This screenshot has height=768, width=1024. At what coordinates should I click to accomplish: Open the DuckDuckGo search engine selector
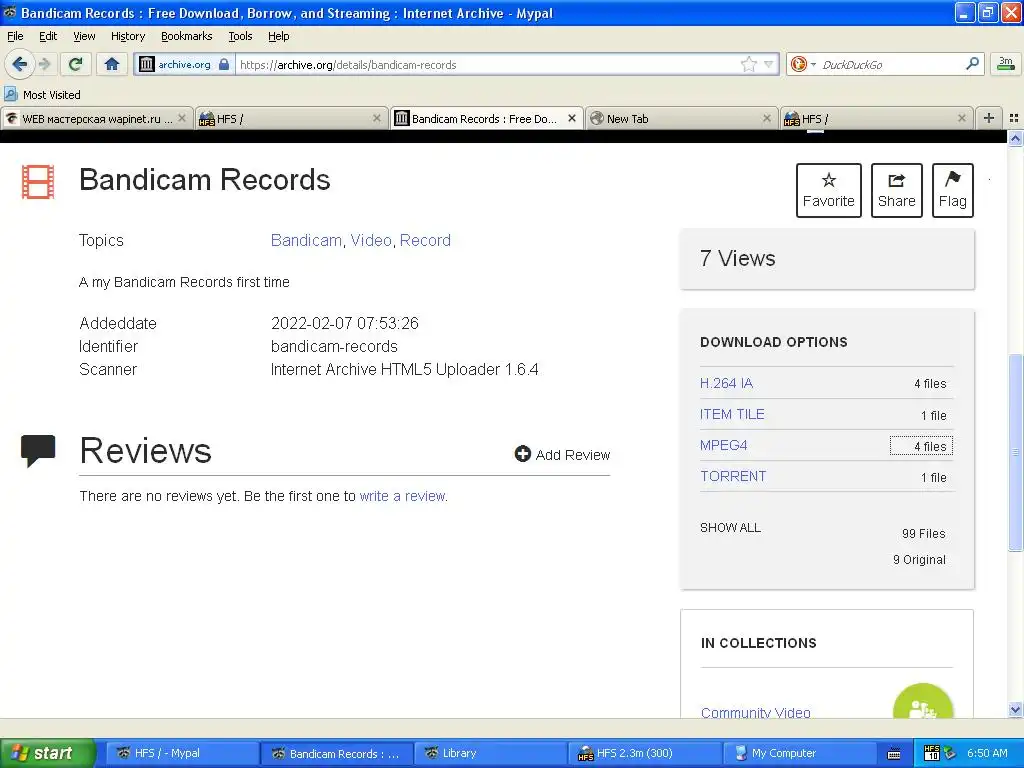click(x=803, y=64)
